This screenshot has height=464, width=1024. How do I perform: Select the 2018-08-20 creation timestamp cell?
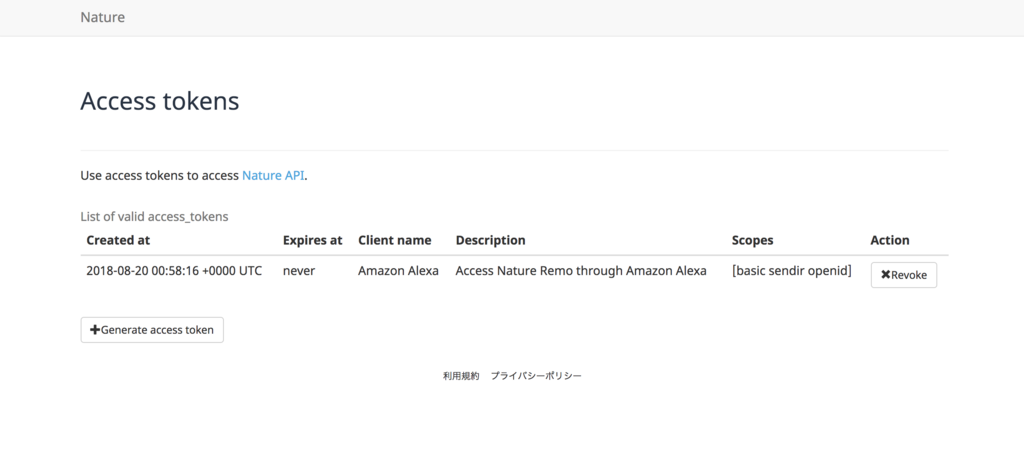coord(174,270)
